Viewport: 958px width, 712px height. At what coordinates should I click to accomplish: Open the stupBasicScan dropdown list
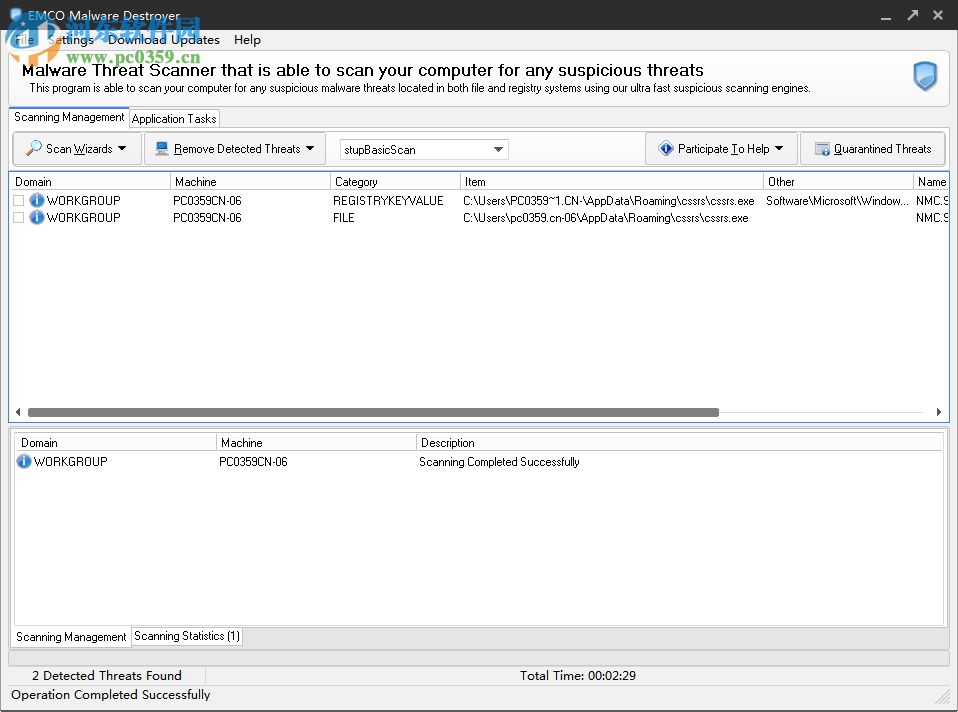click(497, 149)
